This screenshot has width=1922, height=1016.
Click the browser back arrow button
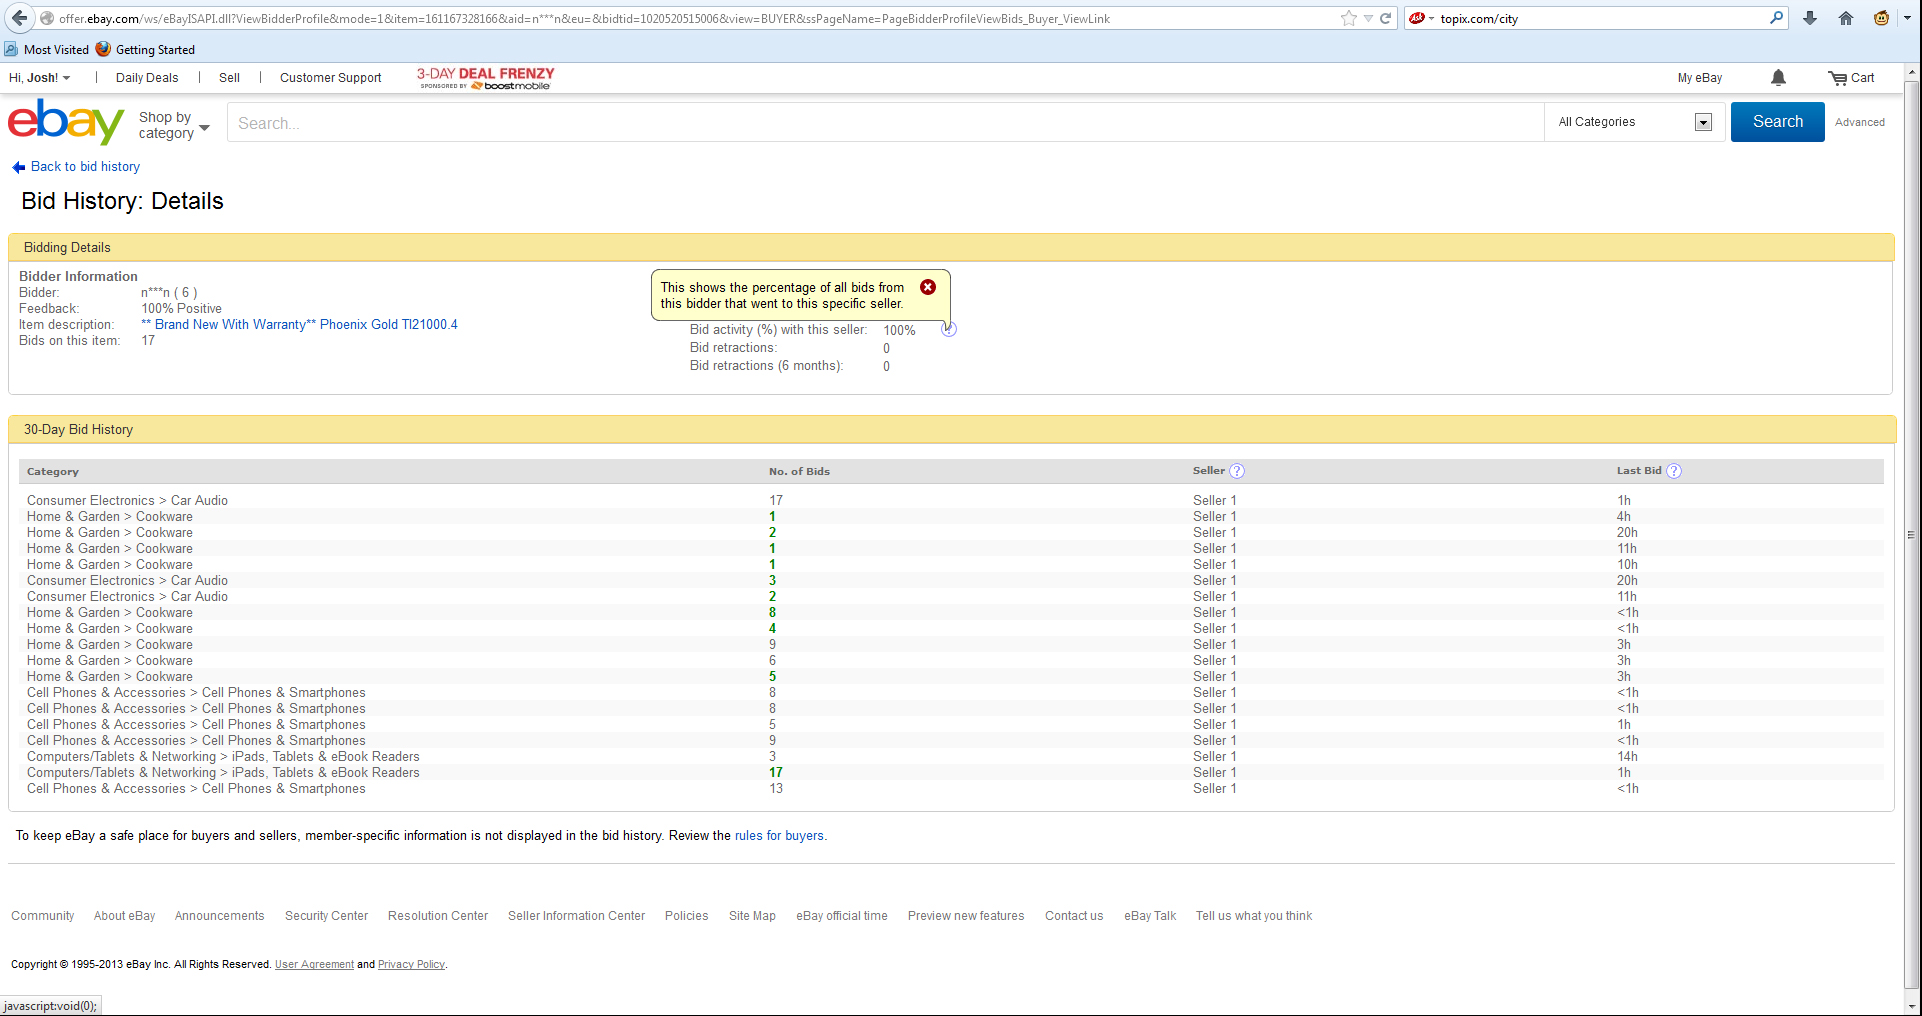pos(20,18)
